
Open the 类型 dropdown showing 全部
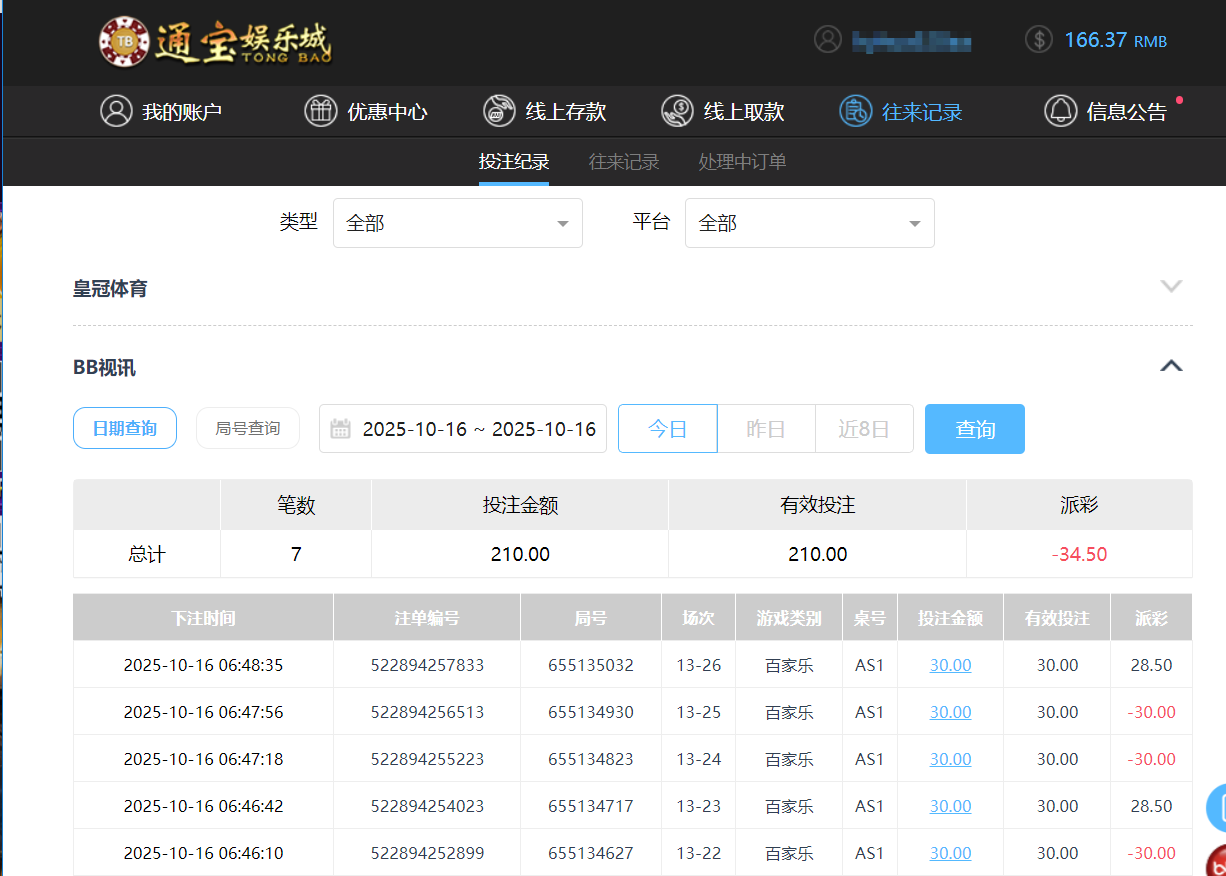point(457,222)
